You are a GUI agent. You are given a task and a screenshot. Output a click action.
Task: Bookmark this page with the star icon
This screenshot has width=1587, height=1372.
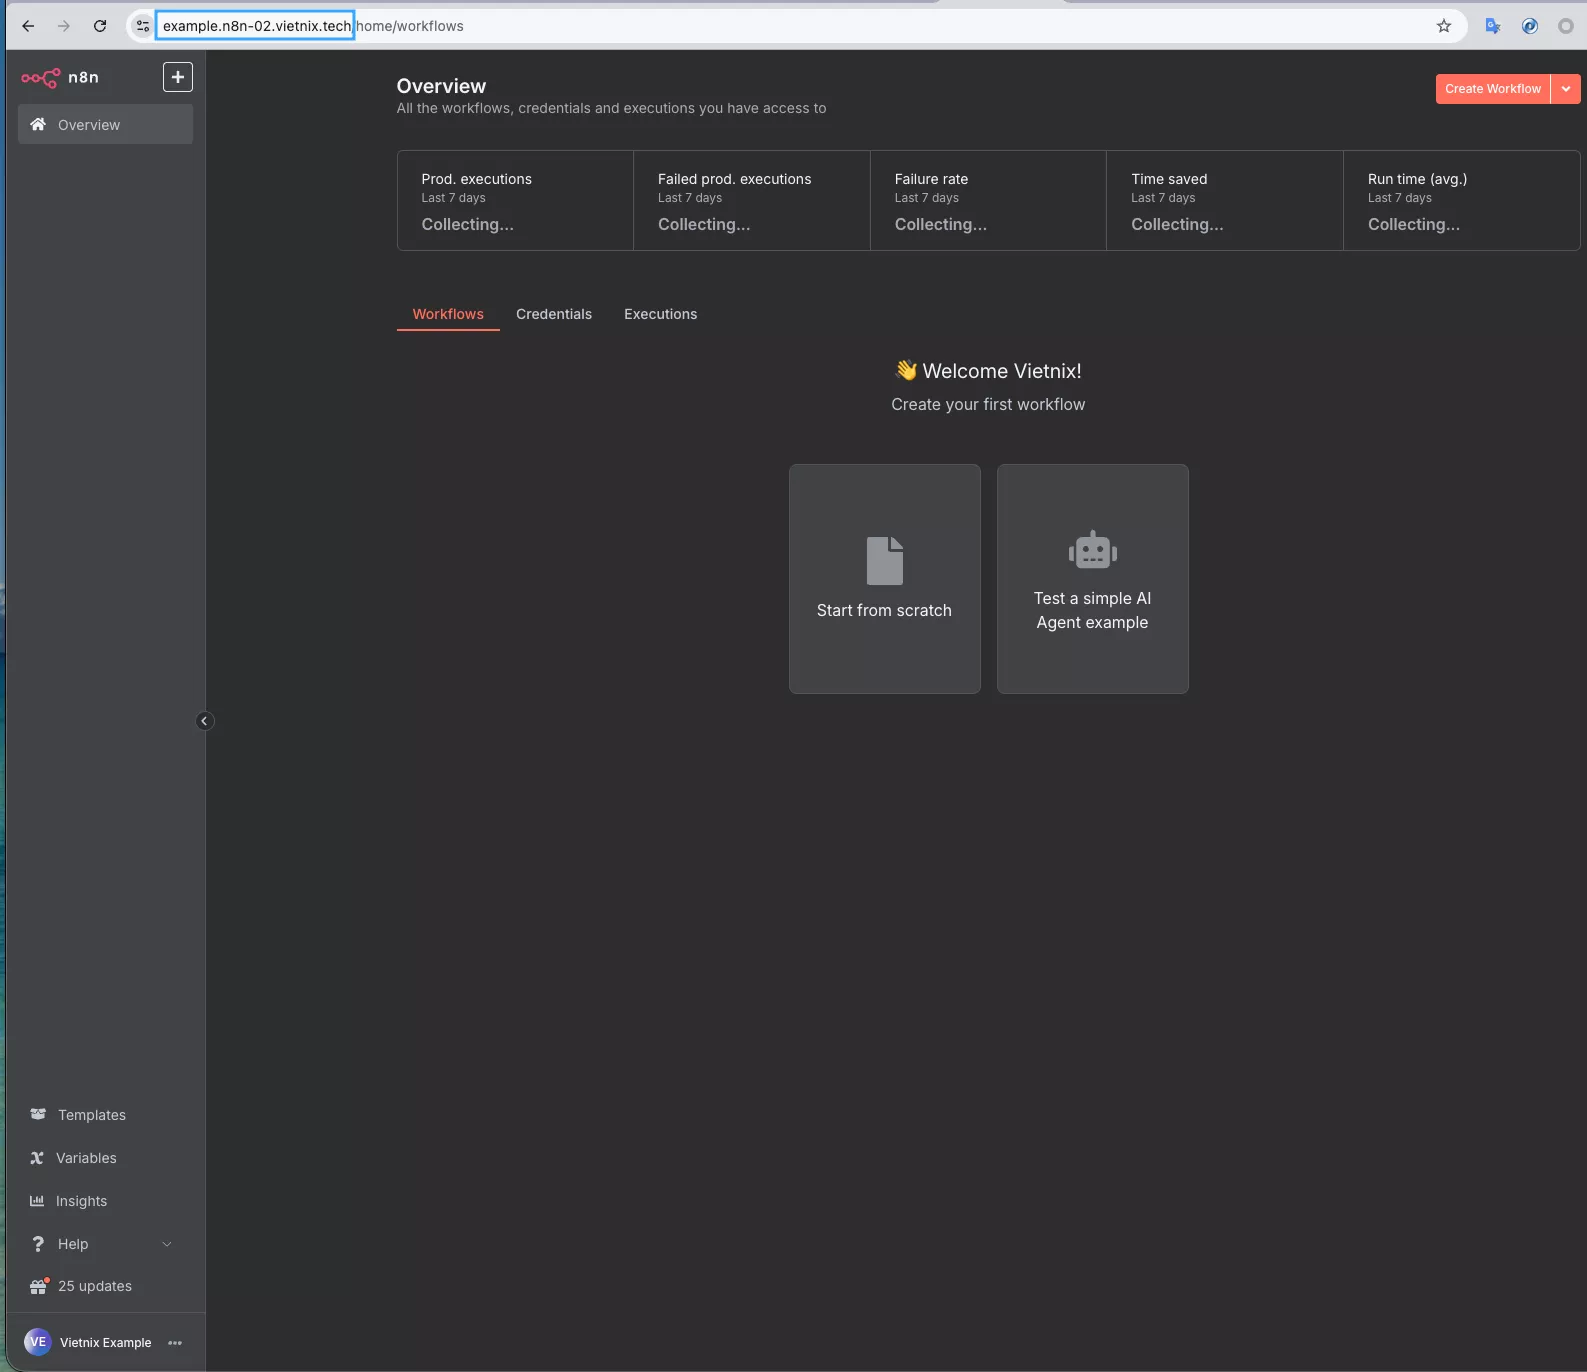(x=1443, y=26)
